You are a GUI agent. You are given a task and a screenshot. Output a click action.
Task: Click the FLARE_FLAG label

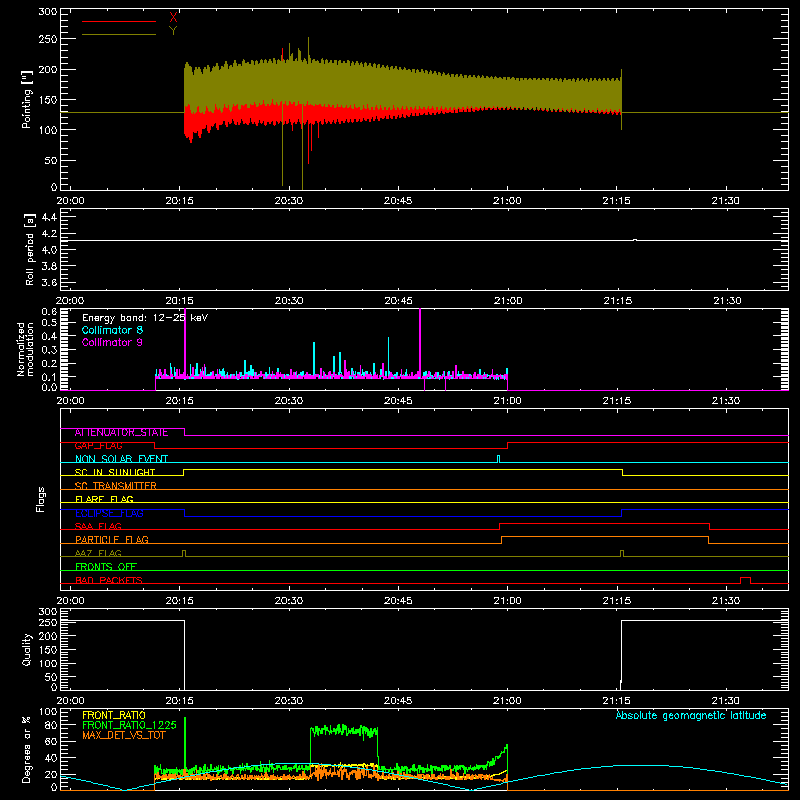[x=104, y=499]
